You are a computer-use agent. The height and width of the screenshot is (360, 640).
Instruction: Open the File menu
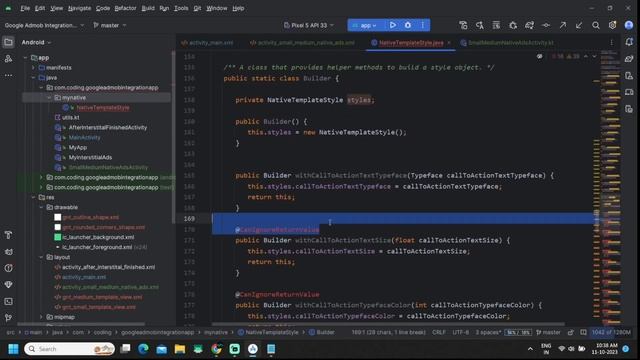point(25,8)
